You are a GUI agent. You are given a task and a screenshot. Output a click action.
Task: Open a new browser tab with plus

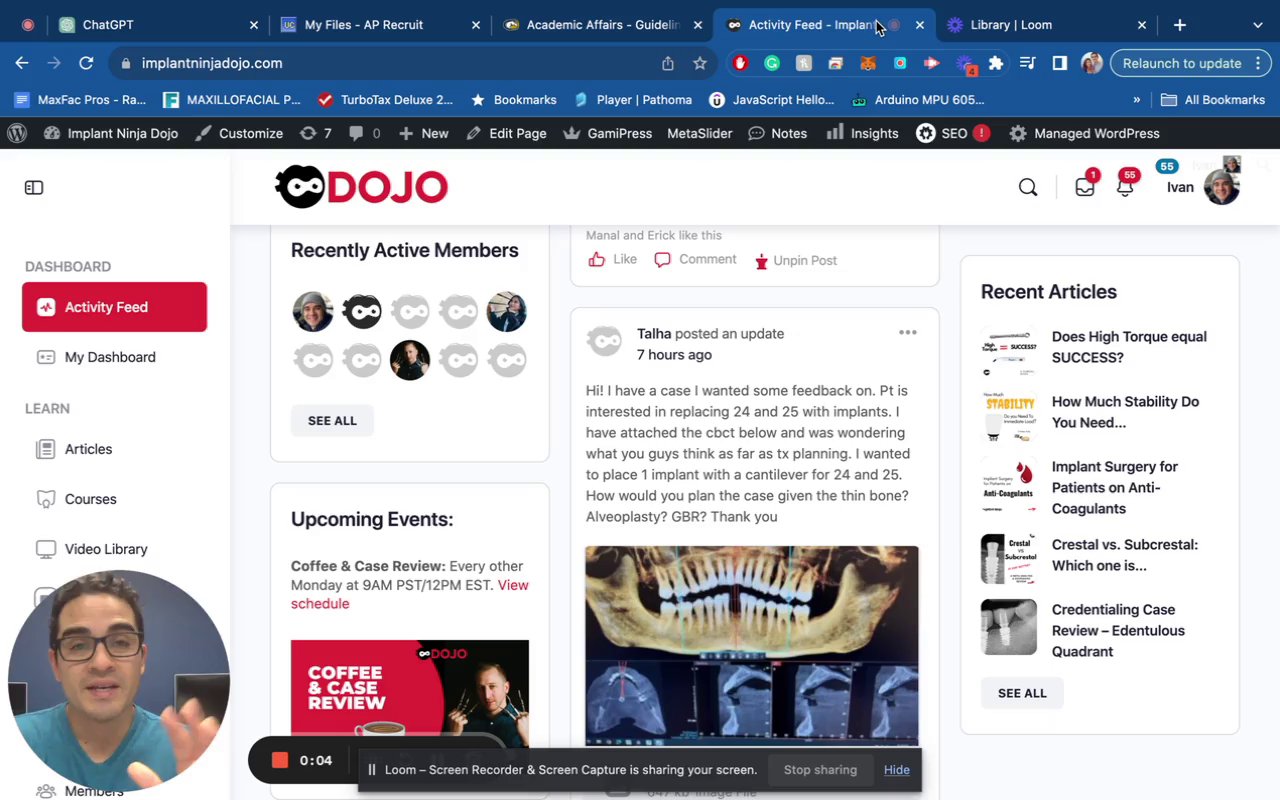pos(1180,25)
